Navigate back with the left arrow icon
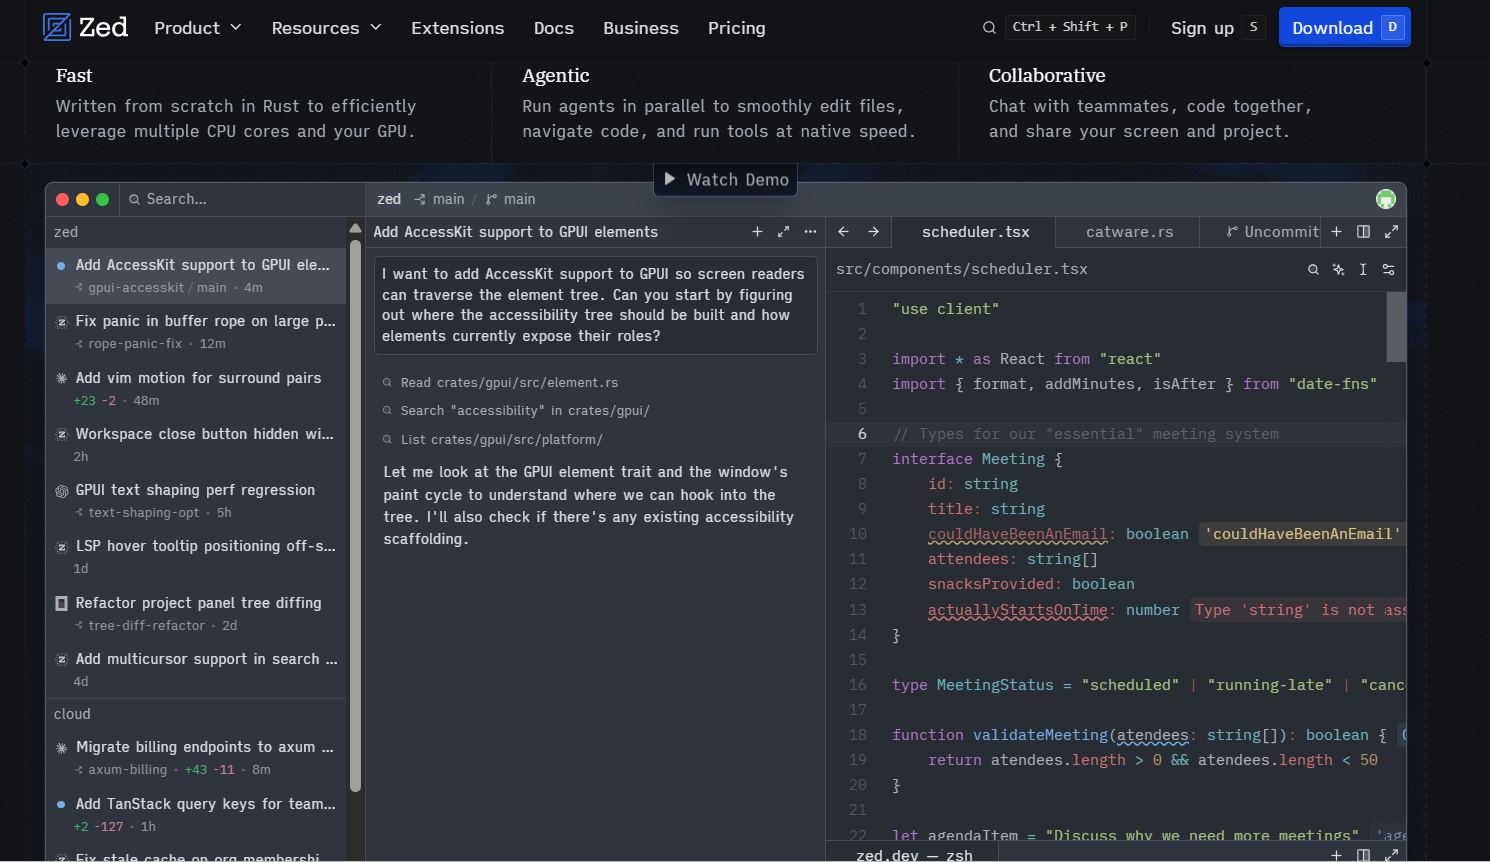The image size is (1490, 862). pyautogui.click(x=843, y=231)
